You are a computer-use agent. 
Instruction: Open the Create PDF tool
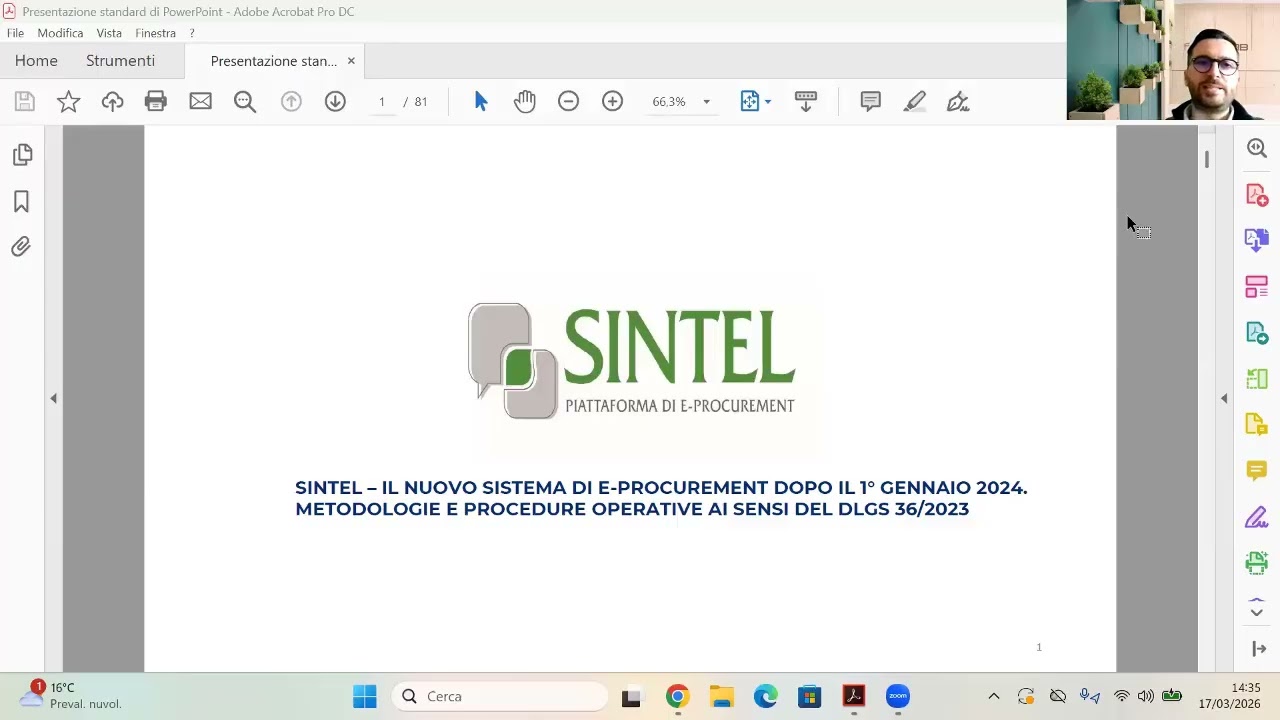click(x=1257, y=194)
